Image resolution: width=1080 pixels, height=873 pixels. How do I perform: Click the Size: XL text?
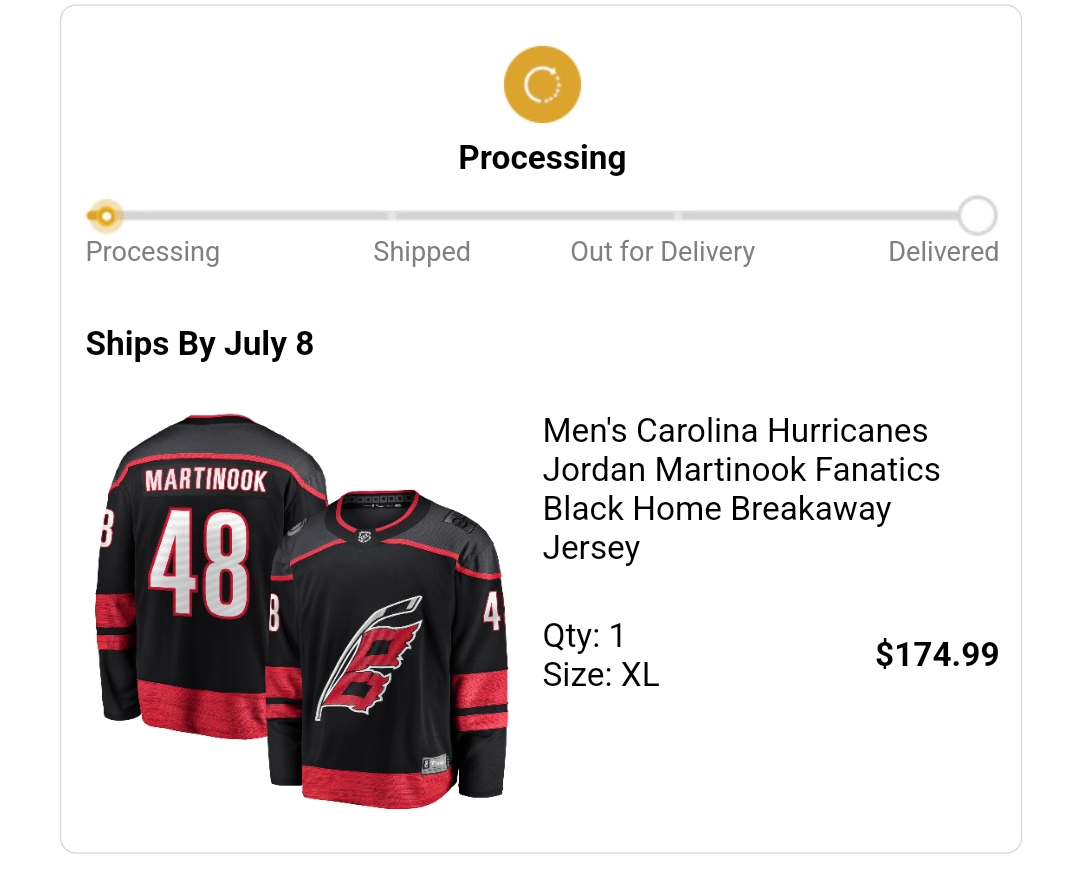tap(600, 675)
